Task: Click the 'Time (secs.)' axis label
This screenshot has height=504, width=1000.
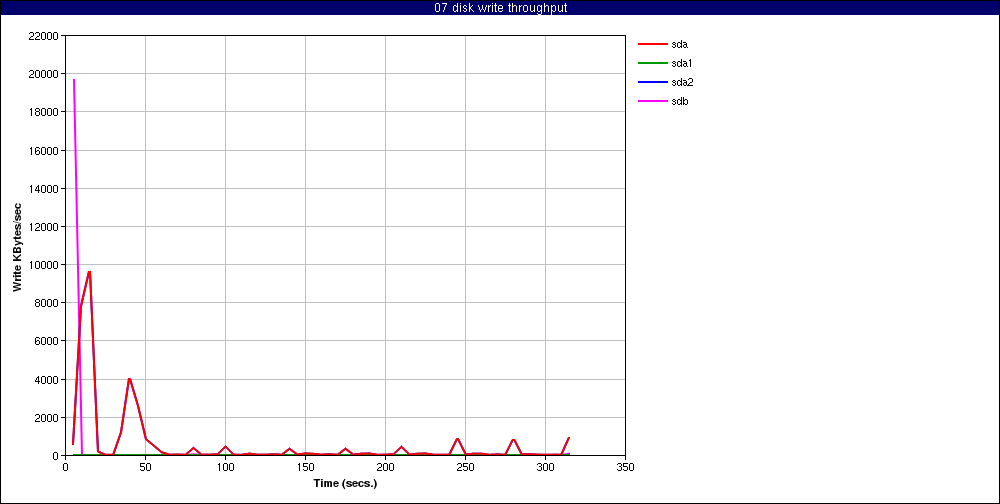Action: point(345,484)
